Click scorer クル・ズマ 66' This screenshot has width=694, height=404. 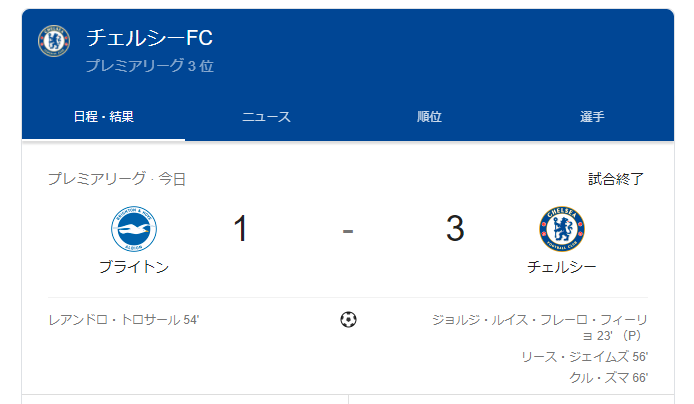pos(609,378)
